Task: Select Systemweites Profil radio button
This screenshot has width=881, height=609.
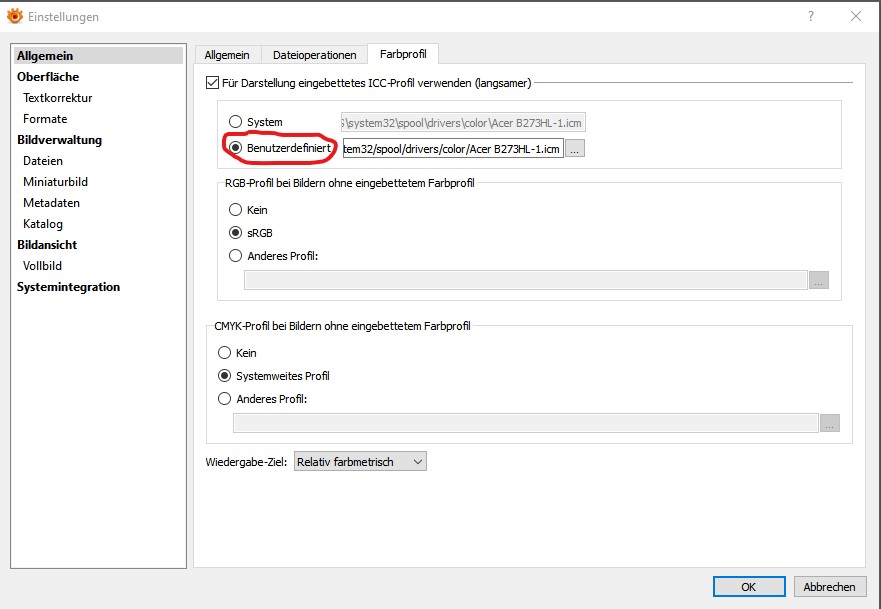Action: click(x=224, y=376)
